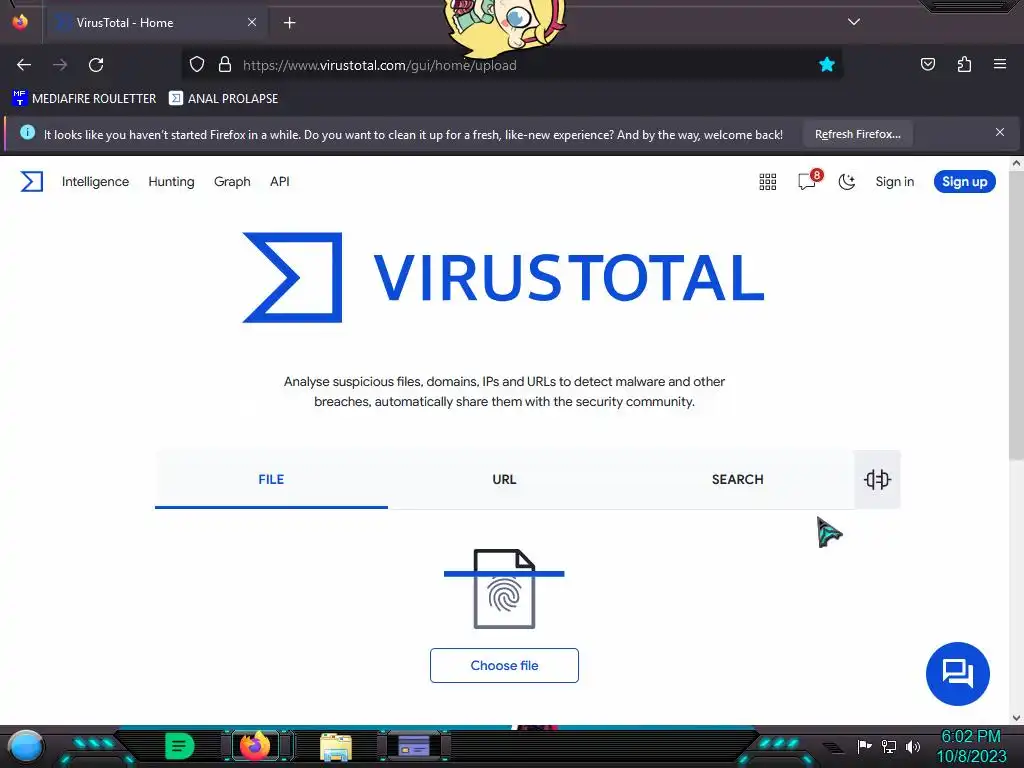Image resolution: width=1024 pixels, height=768 pixels.
Task: Click the VirusTotal sigma logo in navbar
Action: tap(31, 182)
